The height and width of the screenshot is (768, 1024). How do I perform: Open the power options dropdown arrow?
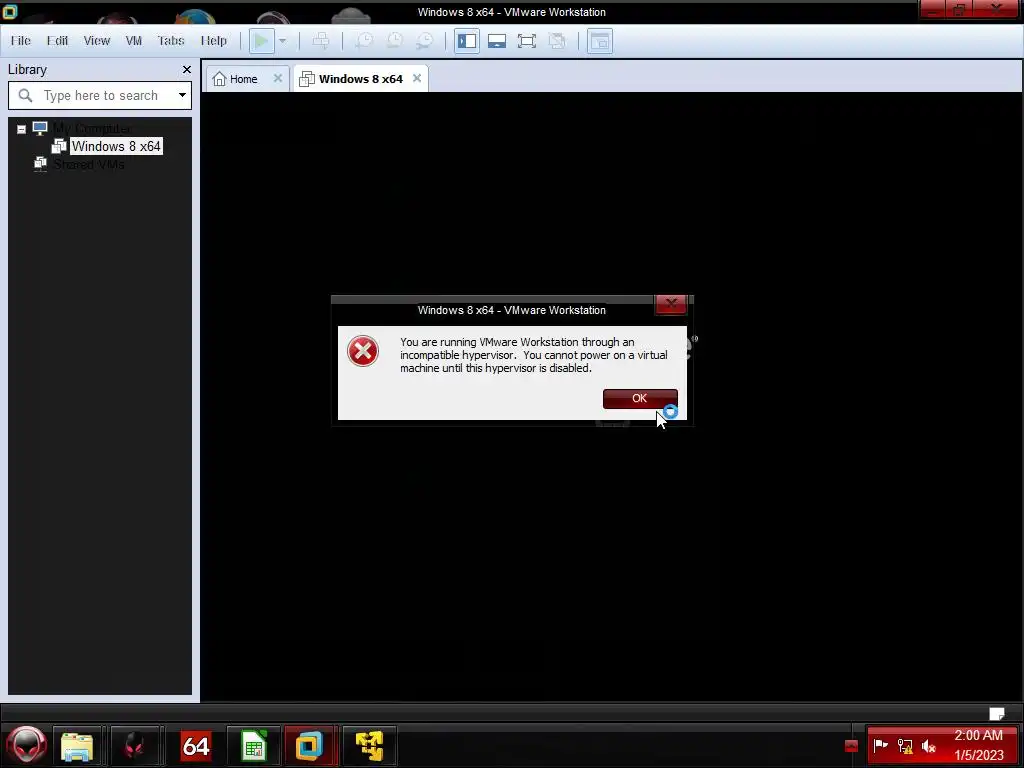coord(282,40)
